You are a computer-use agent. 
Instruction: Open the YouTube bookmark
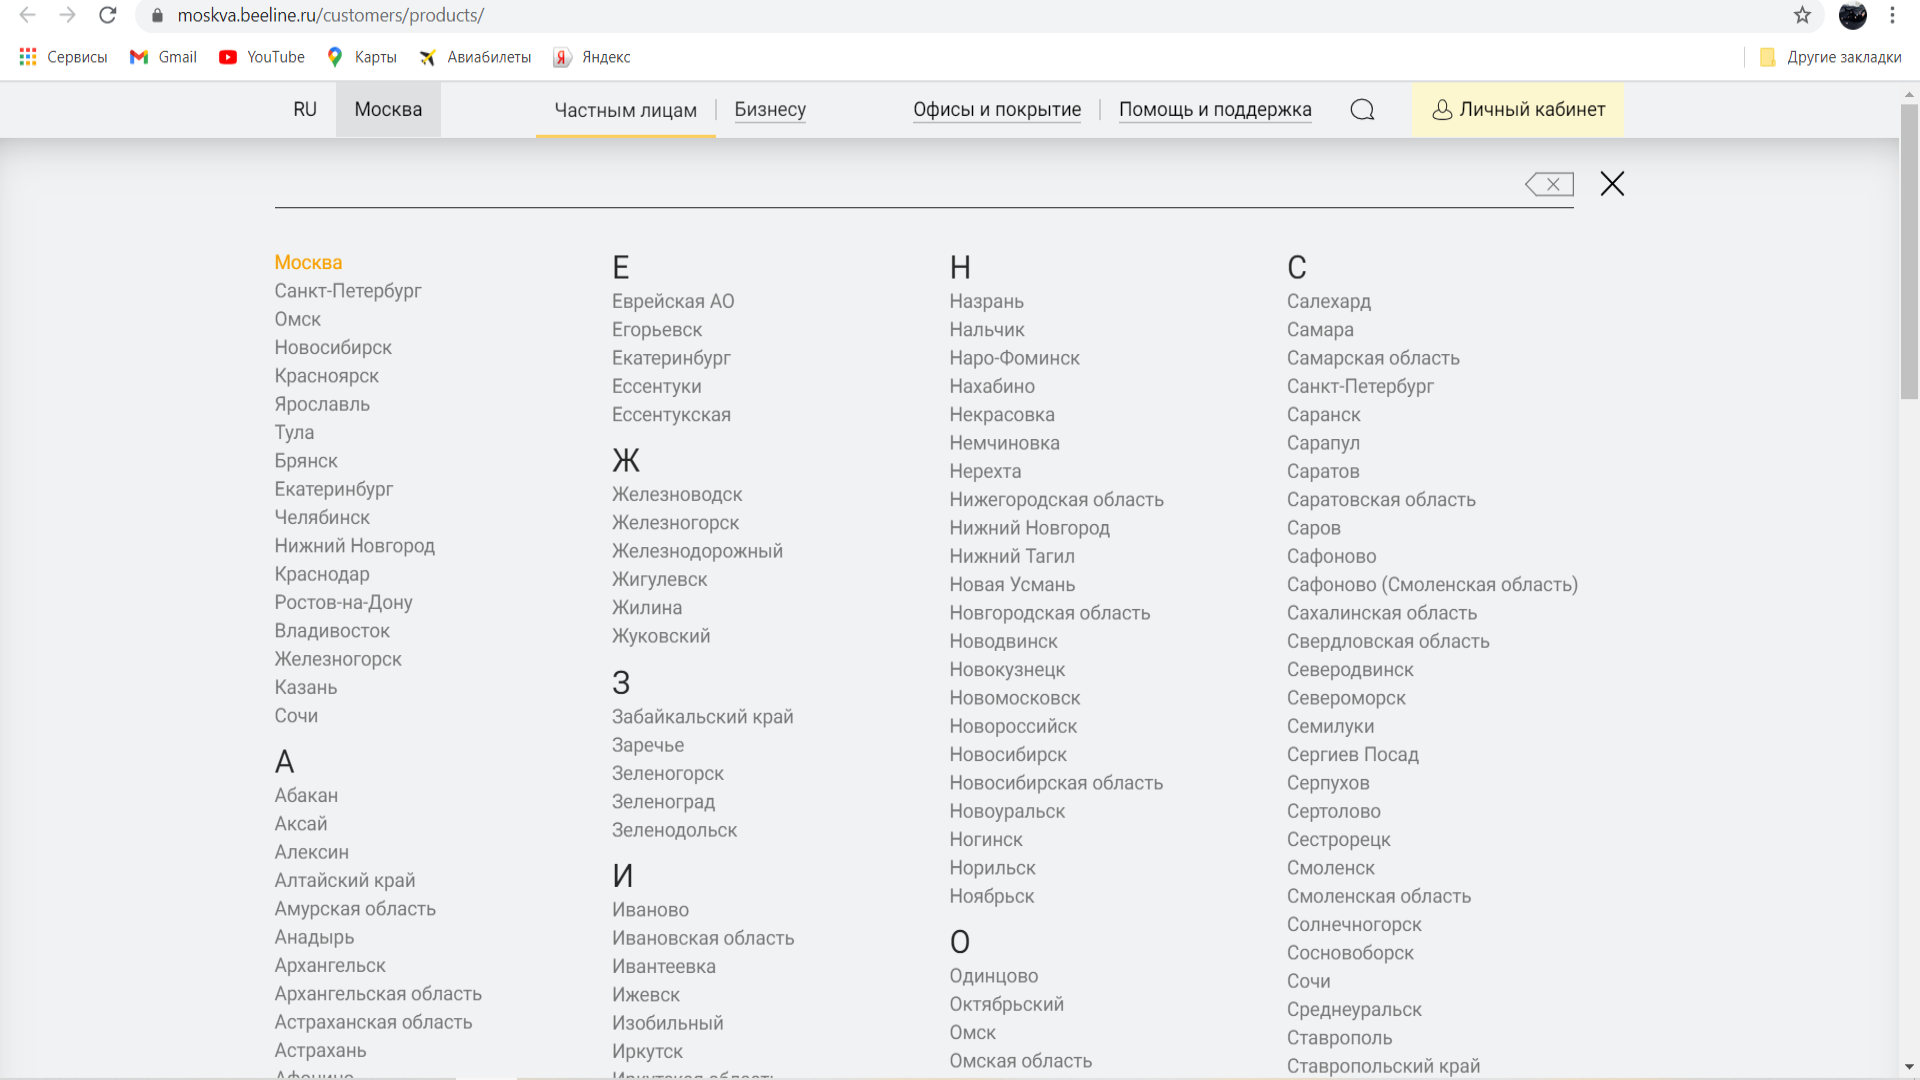(262, 57)
